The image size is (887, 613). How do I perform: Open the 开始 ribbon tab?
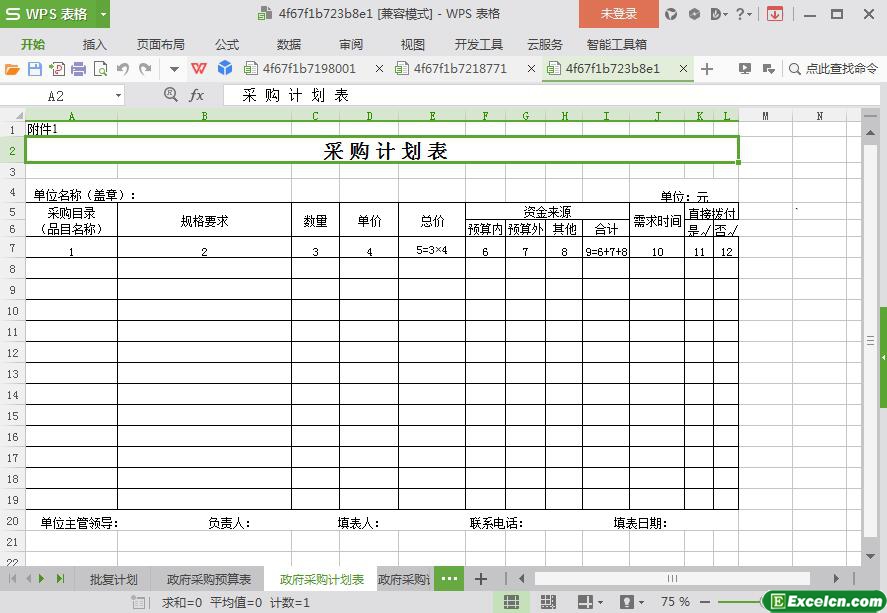(x=33, y=45)
